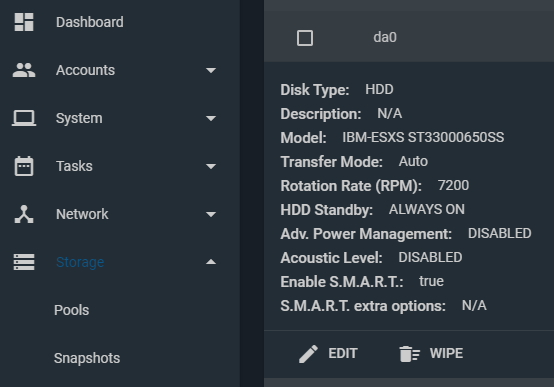The image size is (554, 387).
Task: Expand the Tasks menu arrow
Action: (211, 166)
